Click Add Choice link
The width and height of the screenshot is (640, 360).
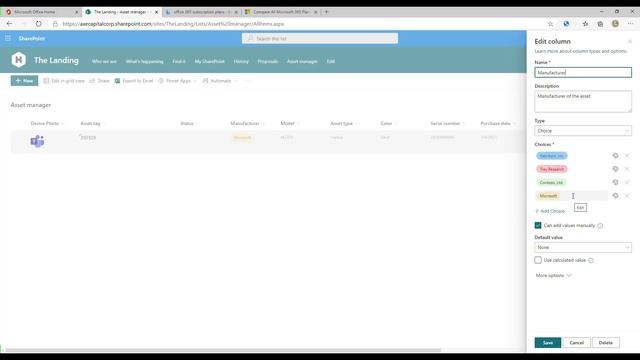pos(550,211)
